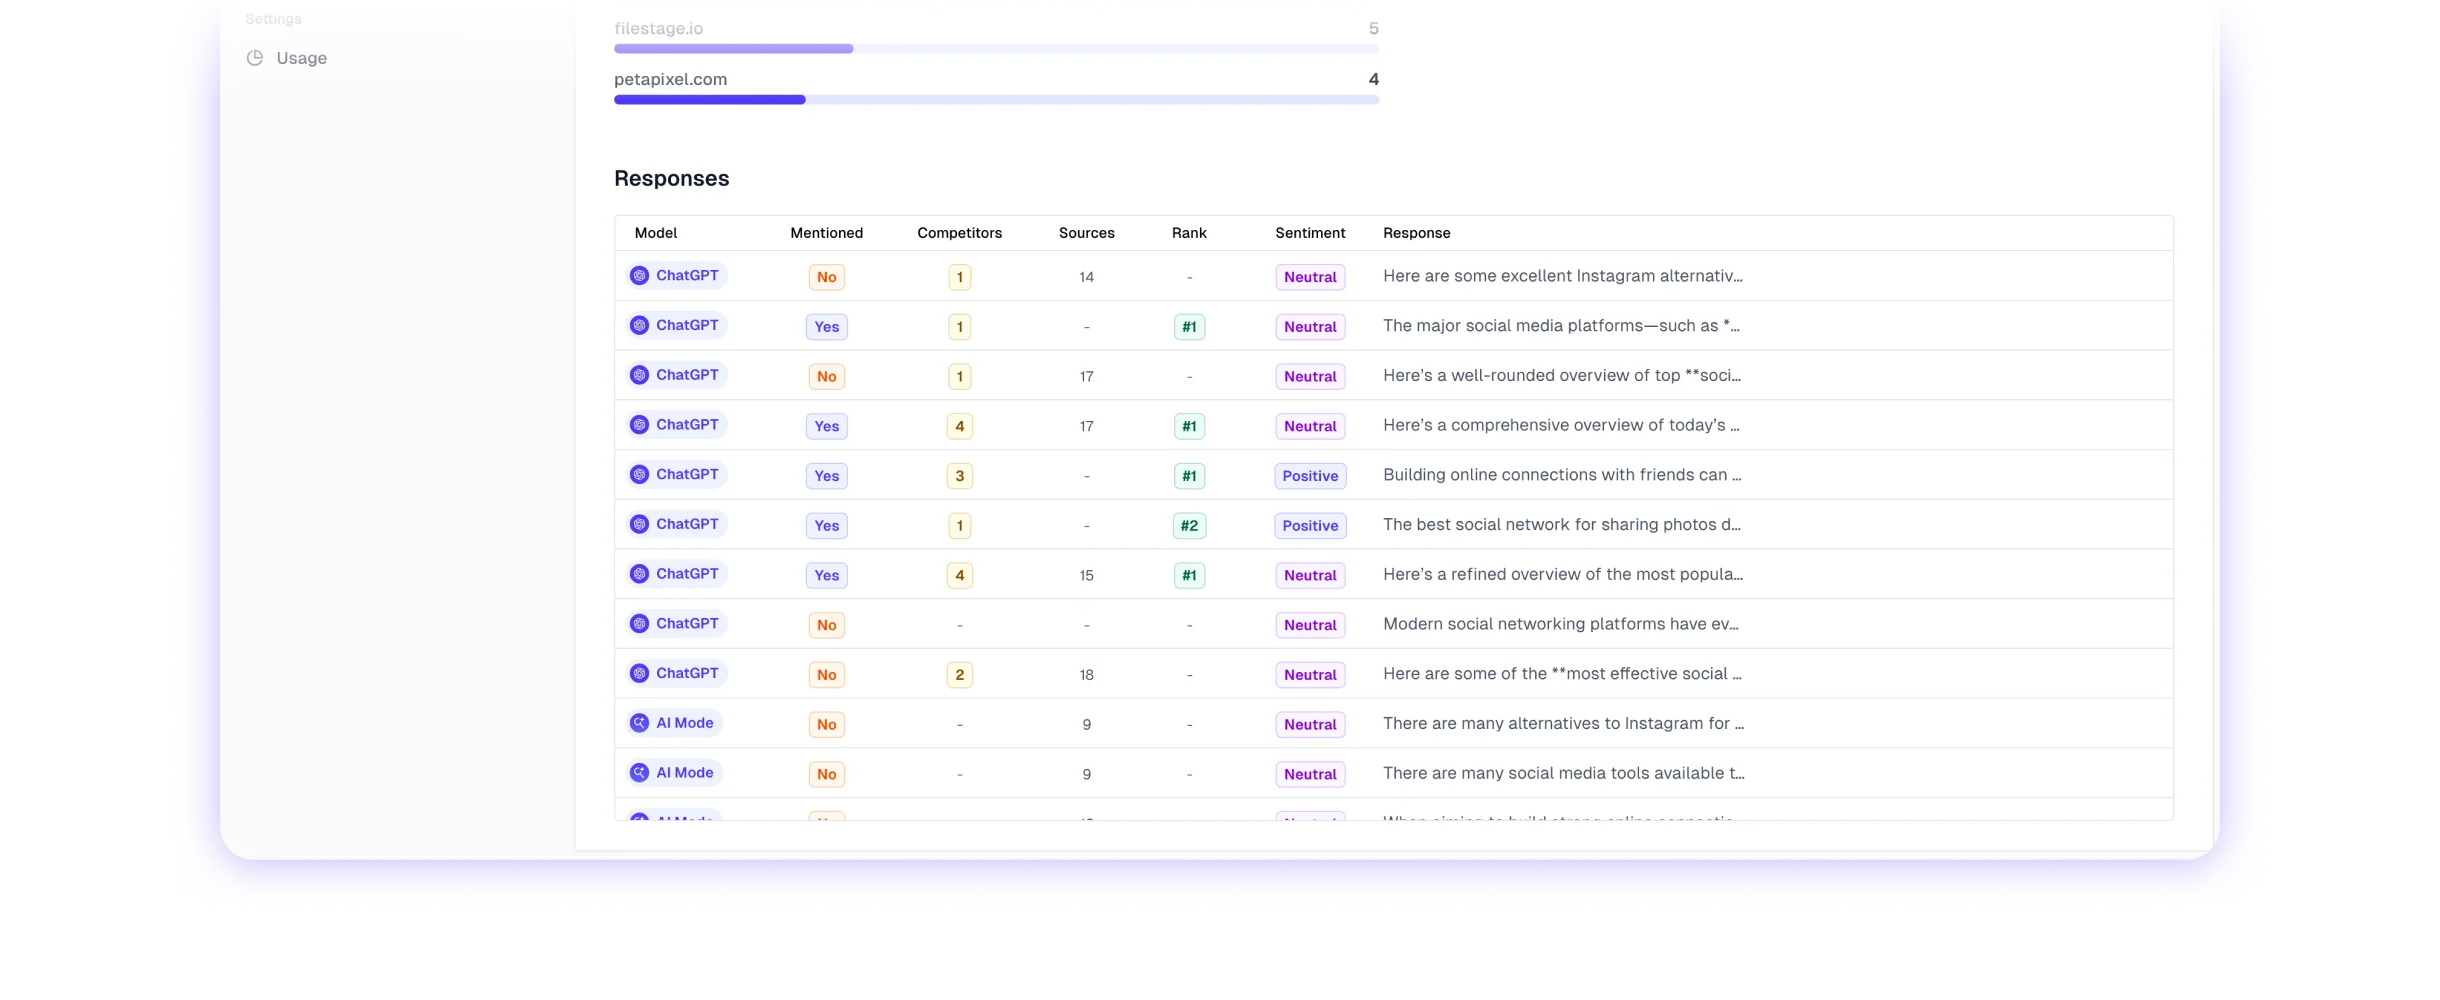2440x1000 pixels.
Task: Click the Usage pie-chart icon in sidebar
Action: [x=255, y=58]
